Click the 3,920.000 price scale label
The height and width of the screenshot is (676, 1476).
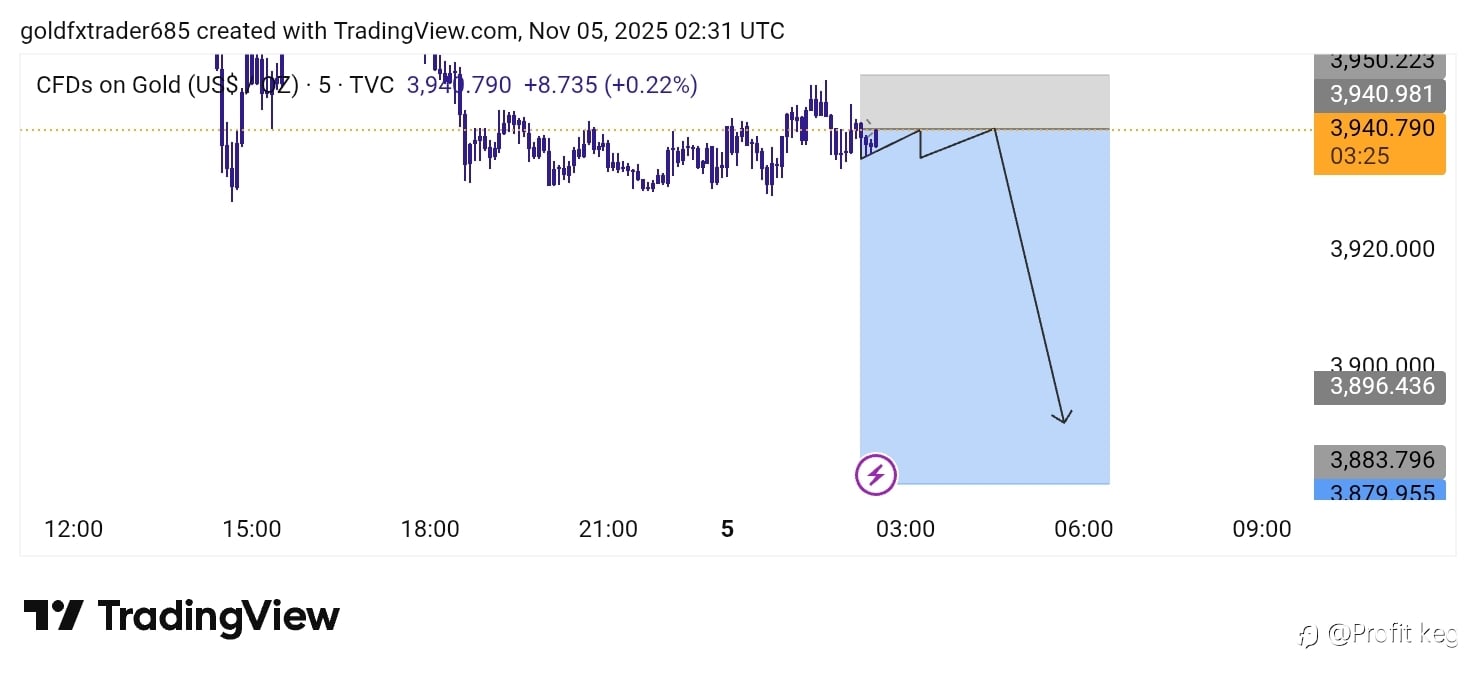tap(1382, 249)
